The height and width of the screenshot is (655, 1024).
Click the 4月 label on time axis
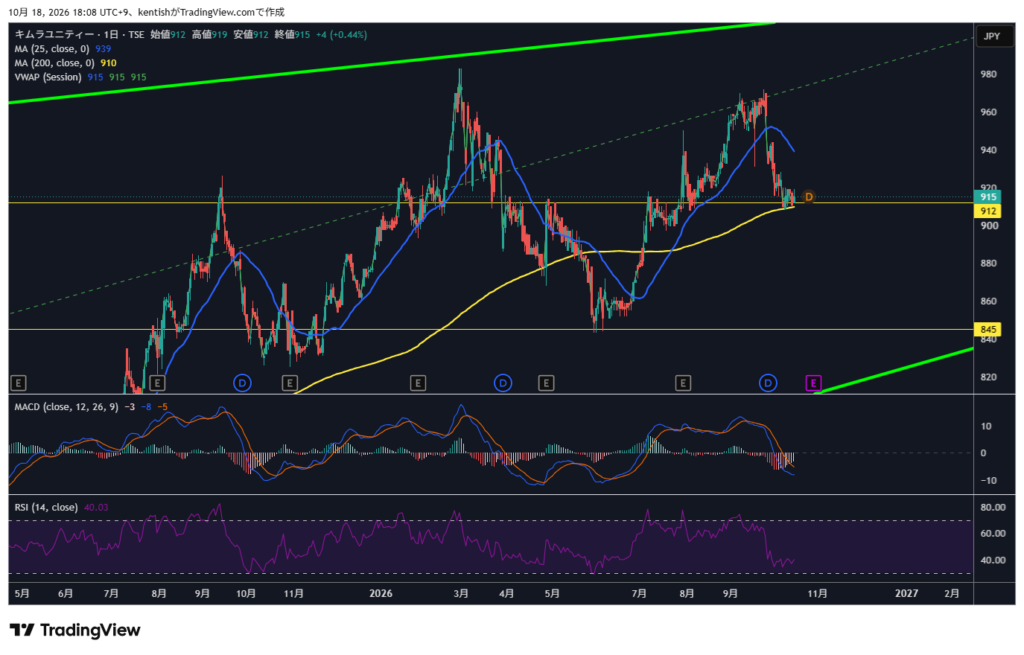[x=506, y=594]
